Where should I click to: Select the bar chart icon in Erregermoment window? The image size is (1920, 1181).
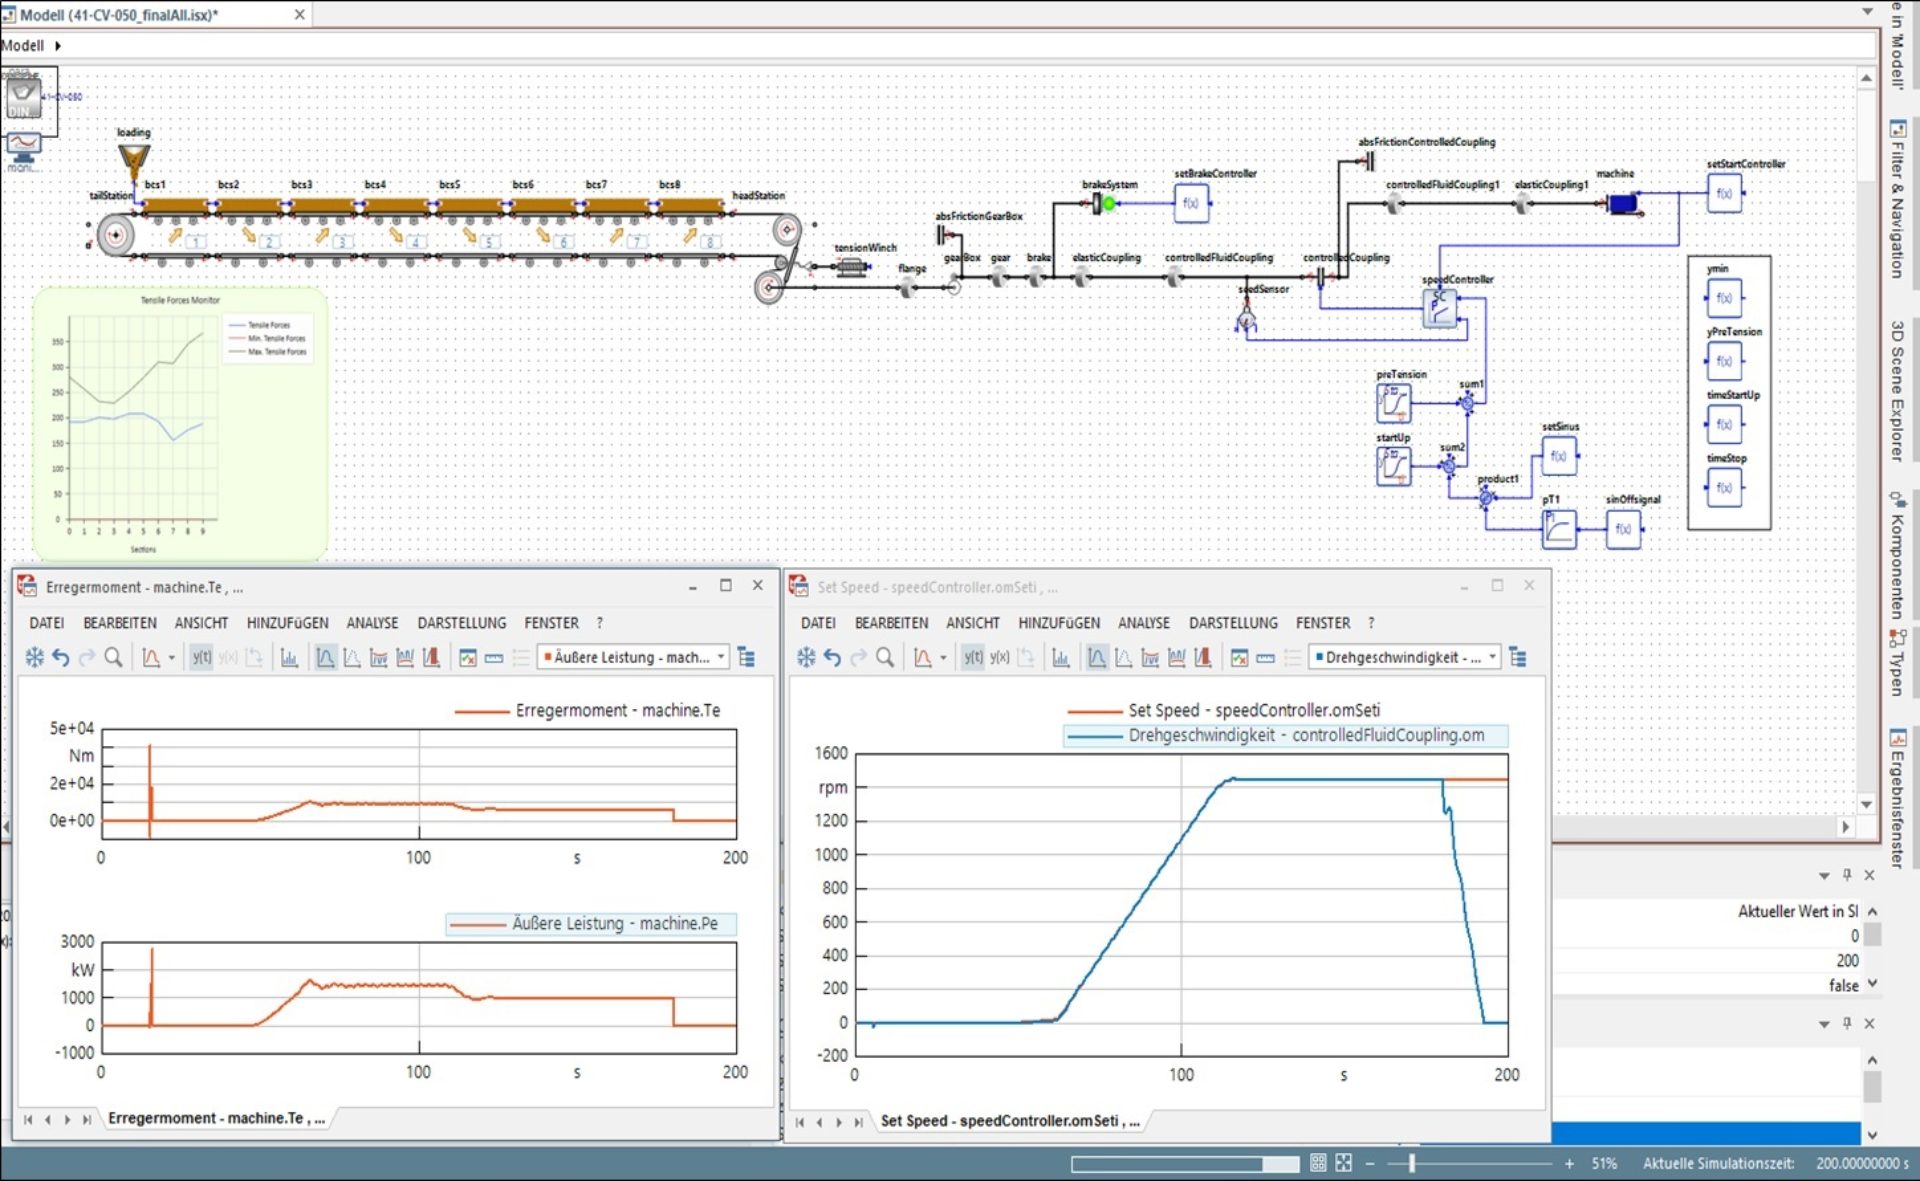[291, 657]
